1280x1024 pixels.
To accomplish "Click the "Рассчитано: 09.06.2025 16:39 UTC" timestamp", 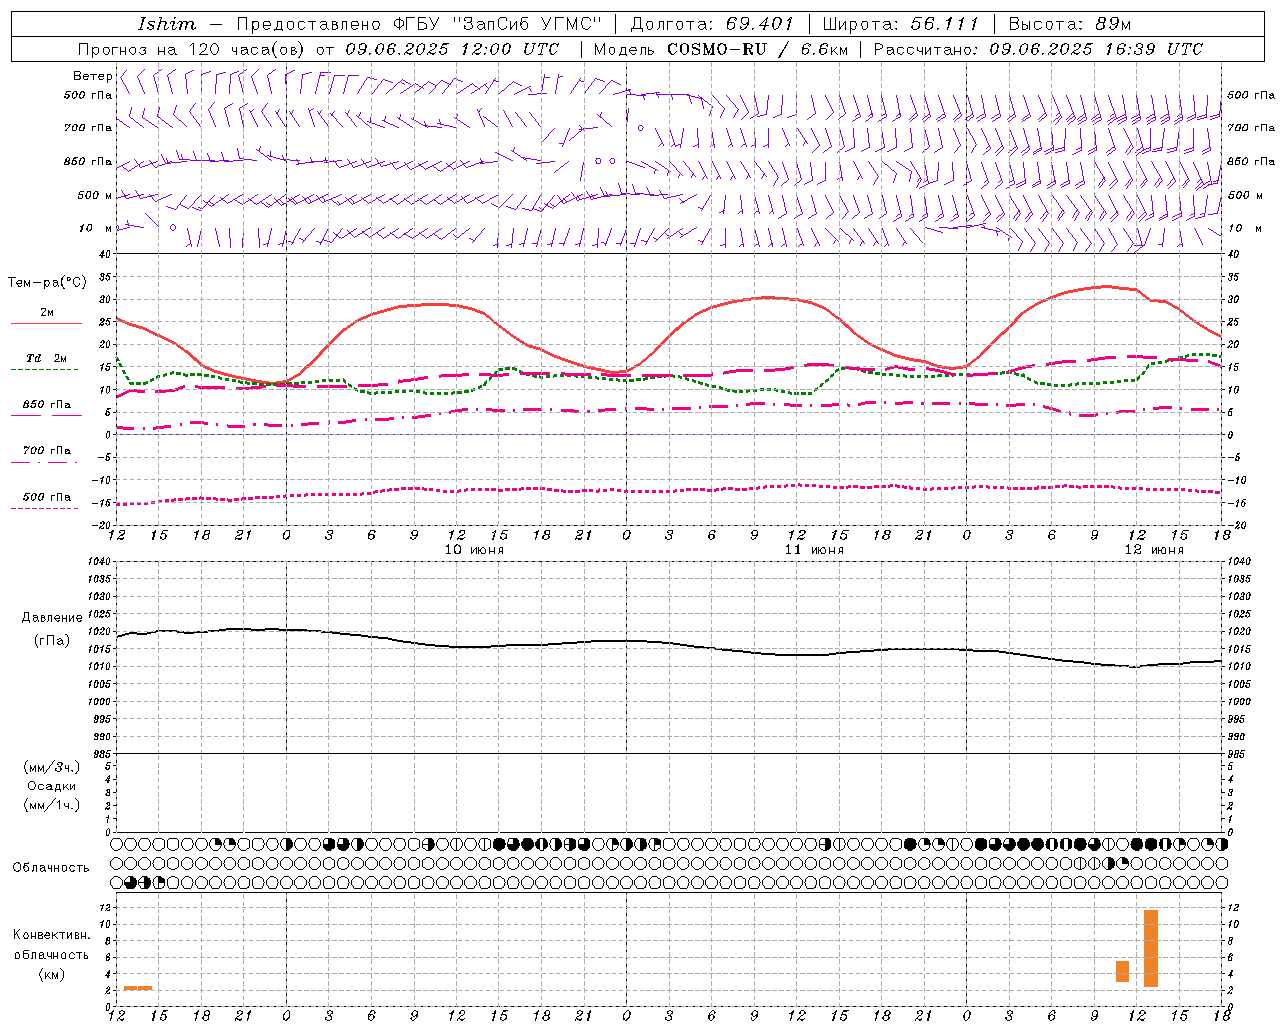I will pyautogui.click(x=1038, y=49).
